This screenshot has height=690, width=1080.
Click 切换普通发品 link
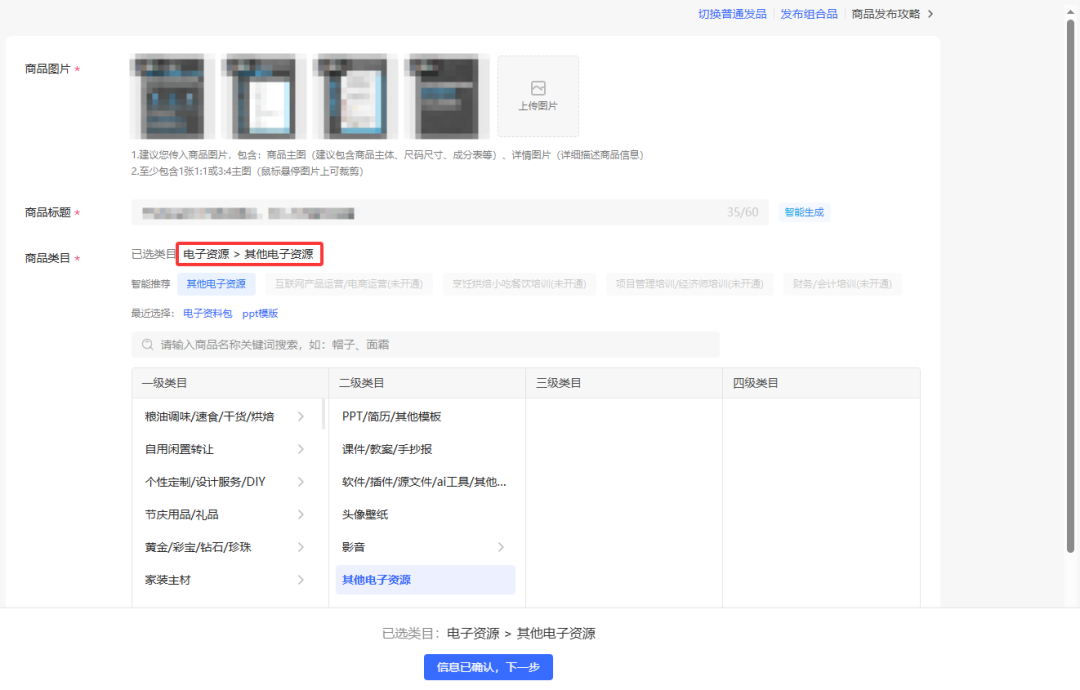732,14
